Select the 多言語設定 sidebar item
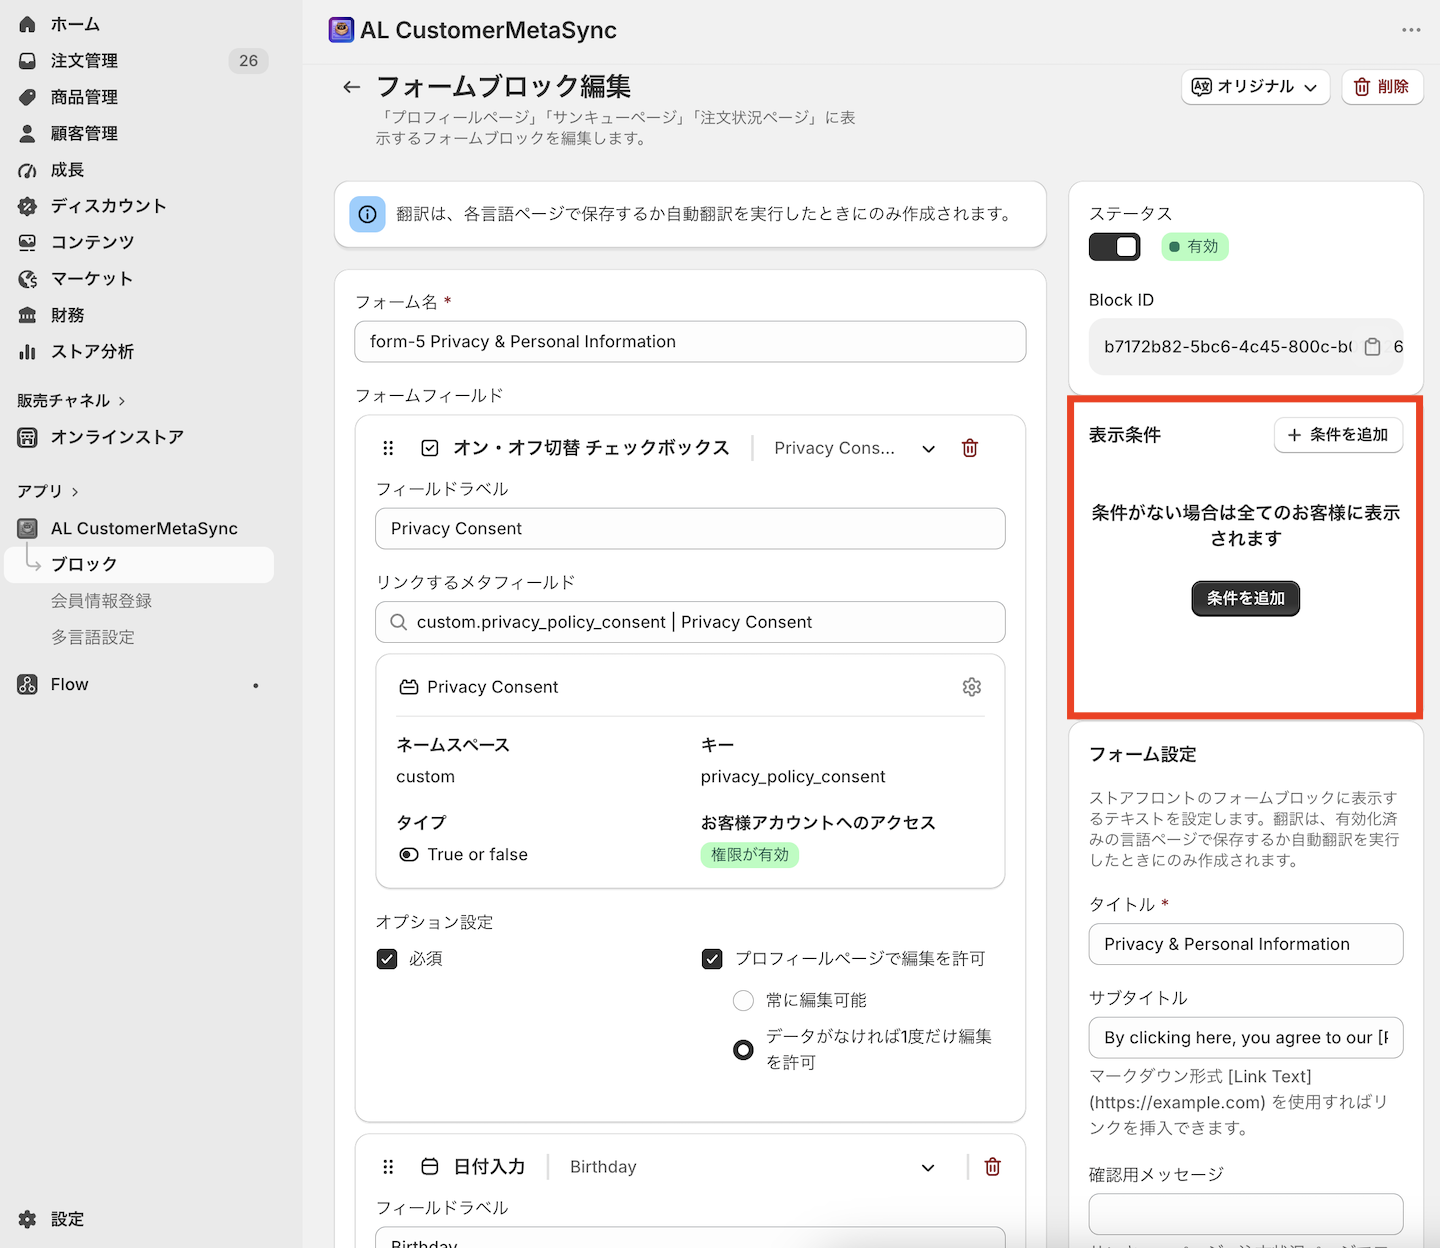Screen dimensions: 1440x1248 93,637
